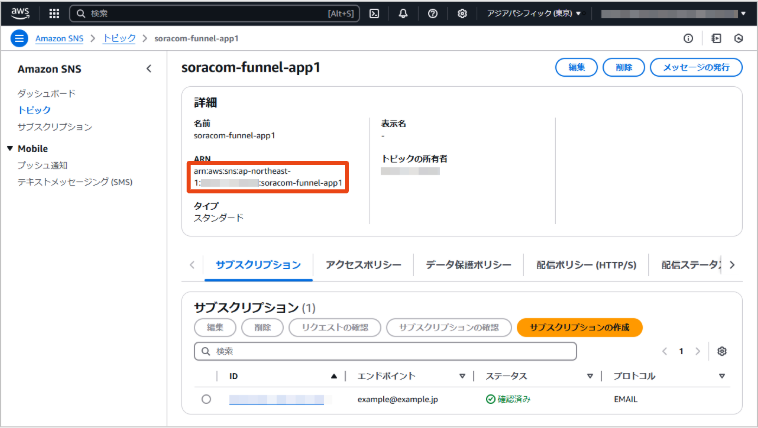Open サブスクリプション in the sidebar

tap(55, 127)
